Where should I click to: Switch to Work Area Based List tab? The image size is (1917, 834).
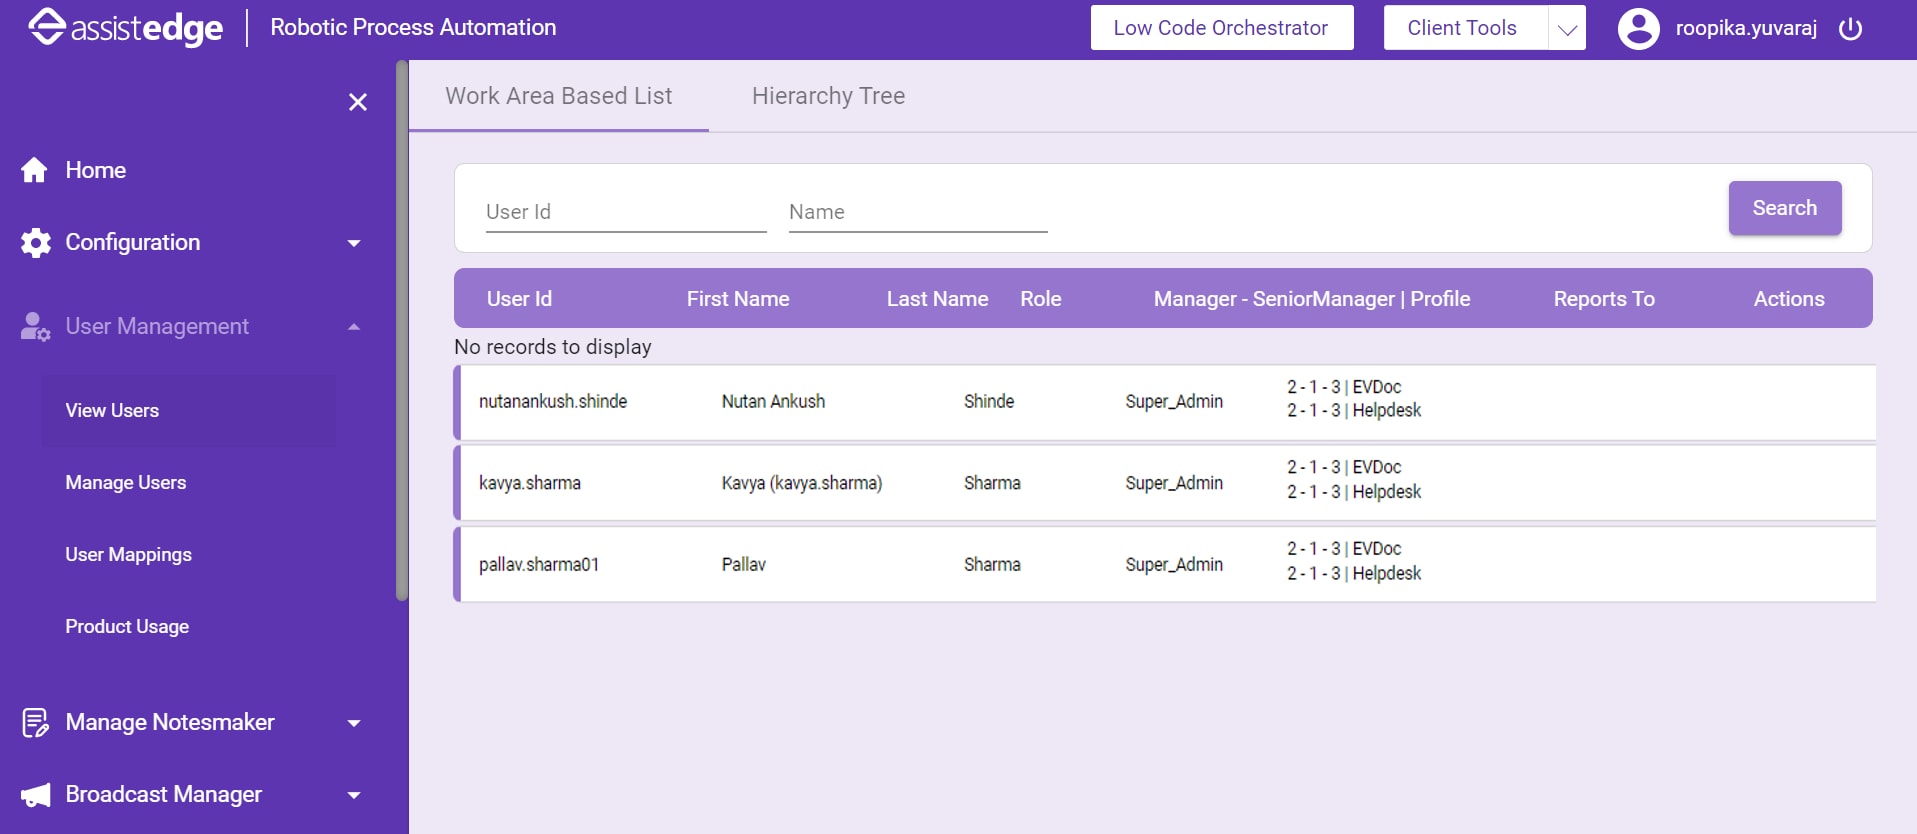[x=559, y=96]
